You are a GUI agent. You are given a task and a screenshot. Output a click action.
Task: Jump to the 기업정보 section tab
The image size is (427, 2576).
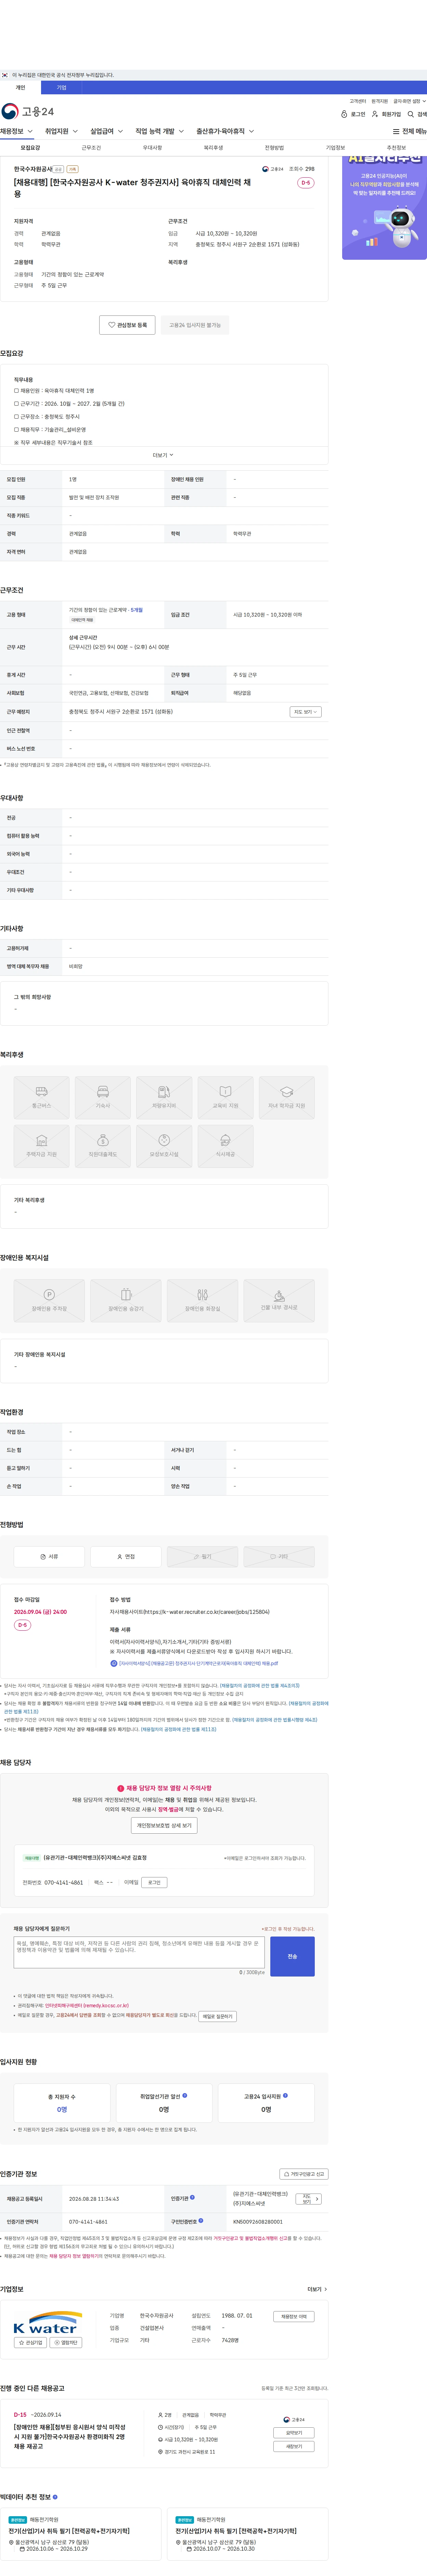click(x=335, y=148)
